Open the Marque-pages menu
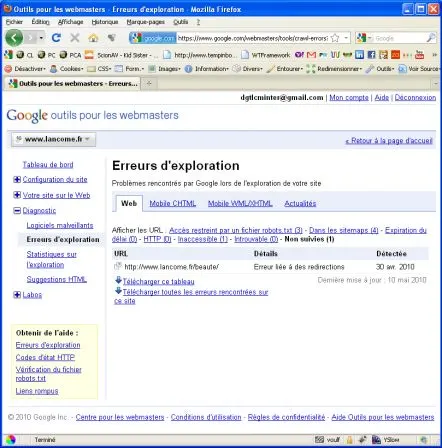This screenshot has width=442, height=448. [145, 22]
